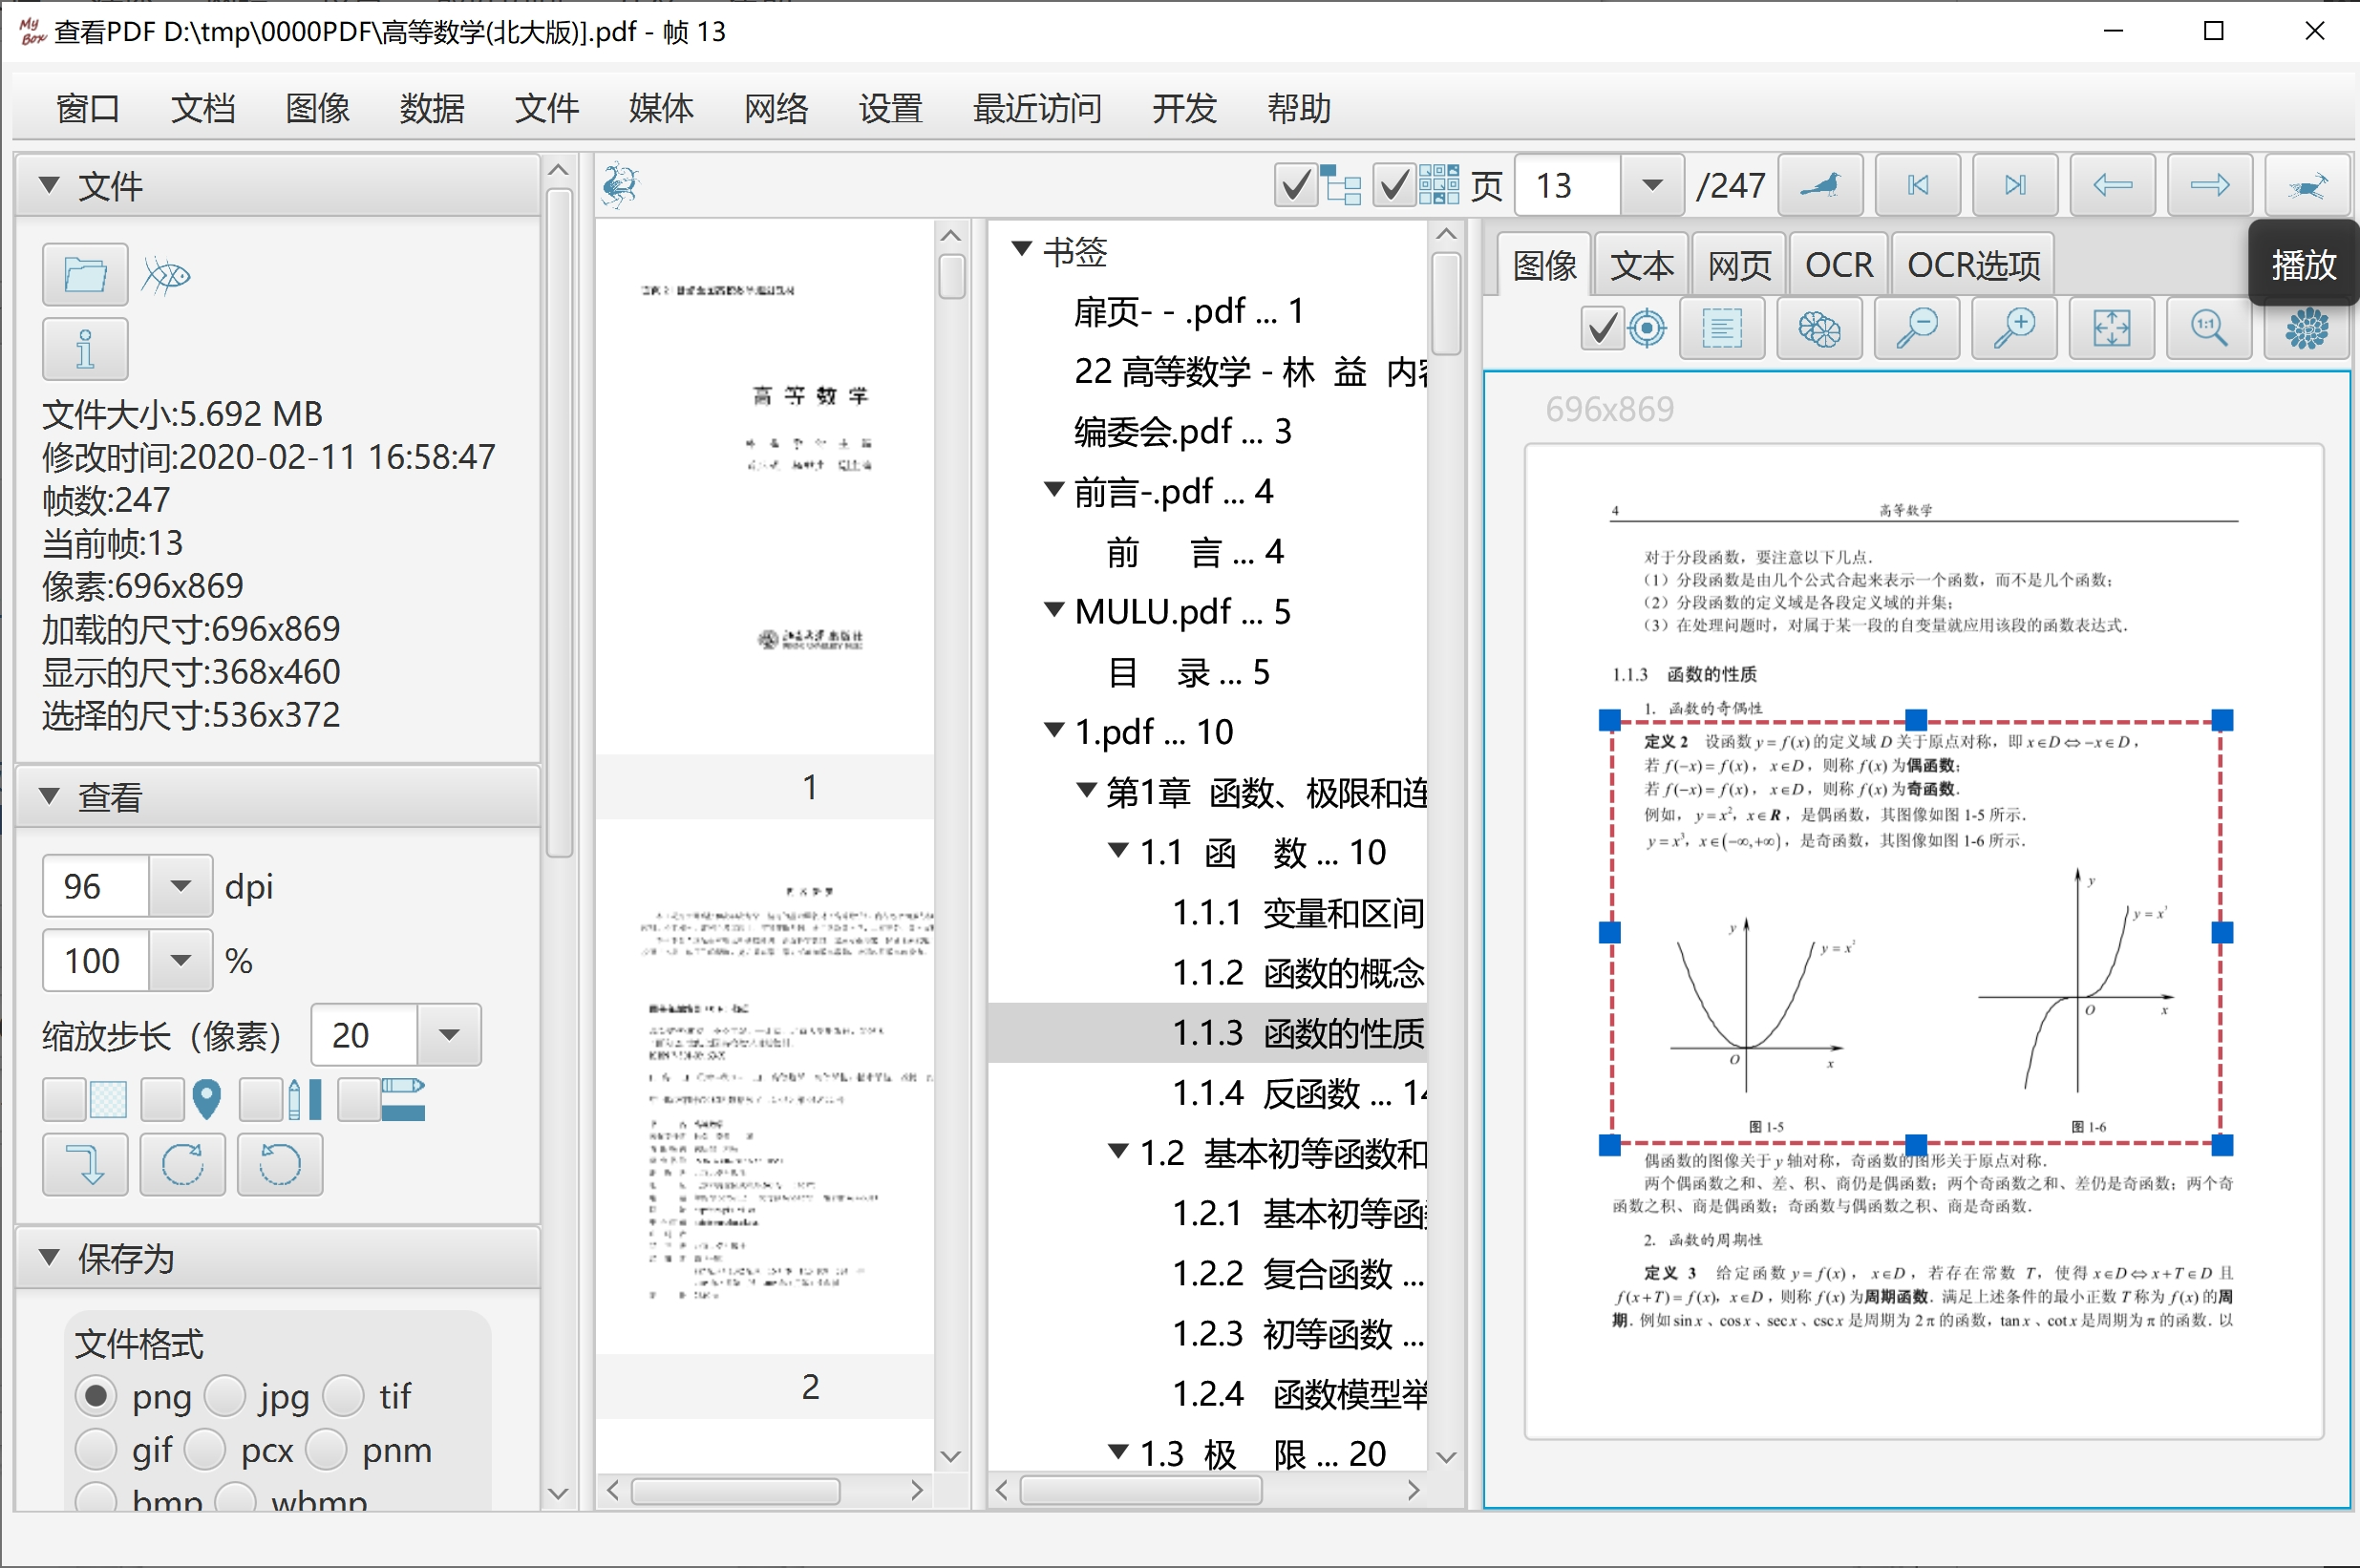Click the next page right arrow
Viewport: 2360px width, 1568px height.
2209,185
